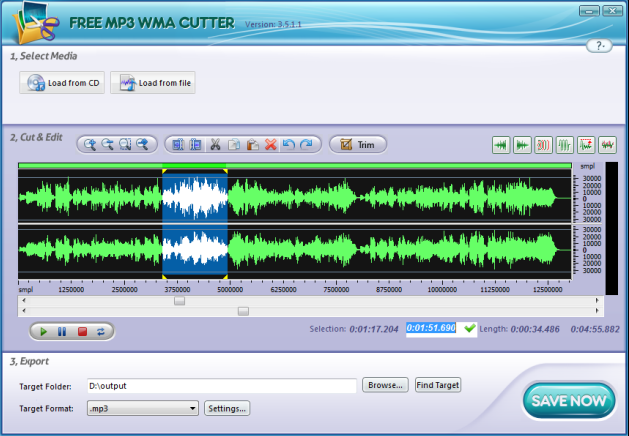629x436 pixels.
Task: Click the Length value 0:00:34.486
Action: 535,329
